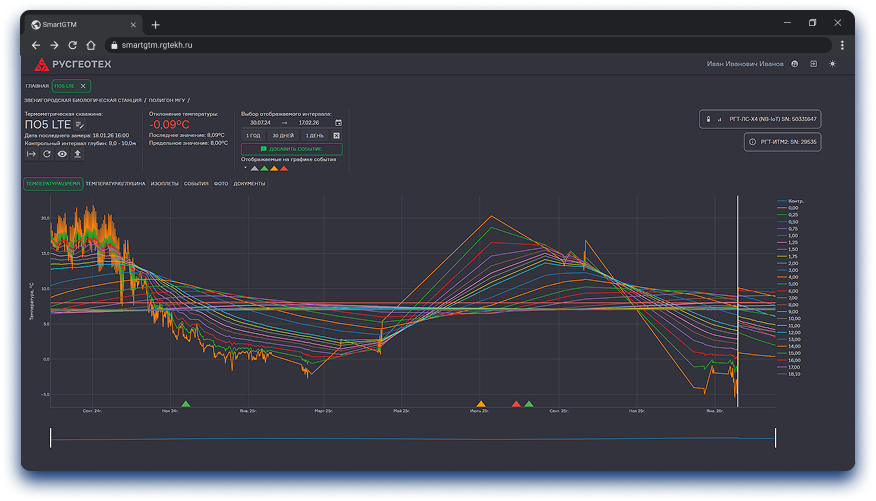Click the edit icon beside ПО5 LTE
876x501 pixels.
coord(80,125)
